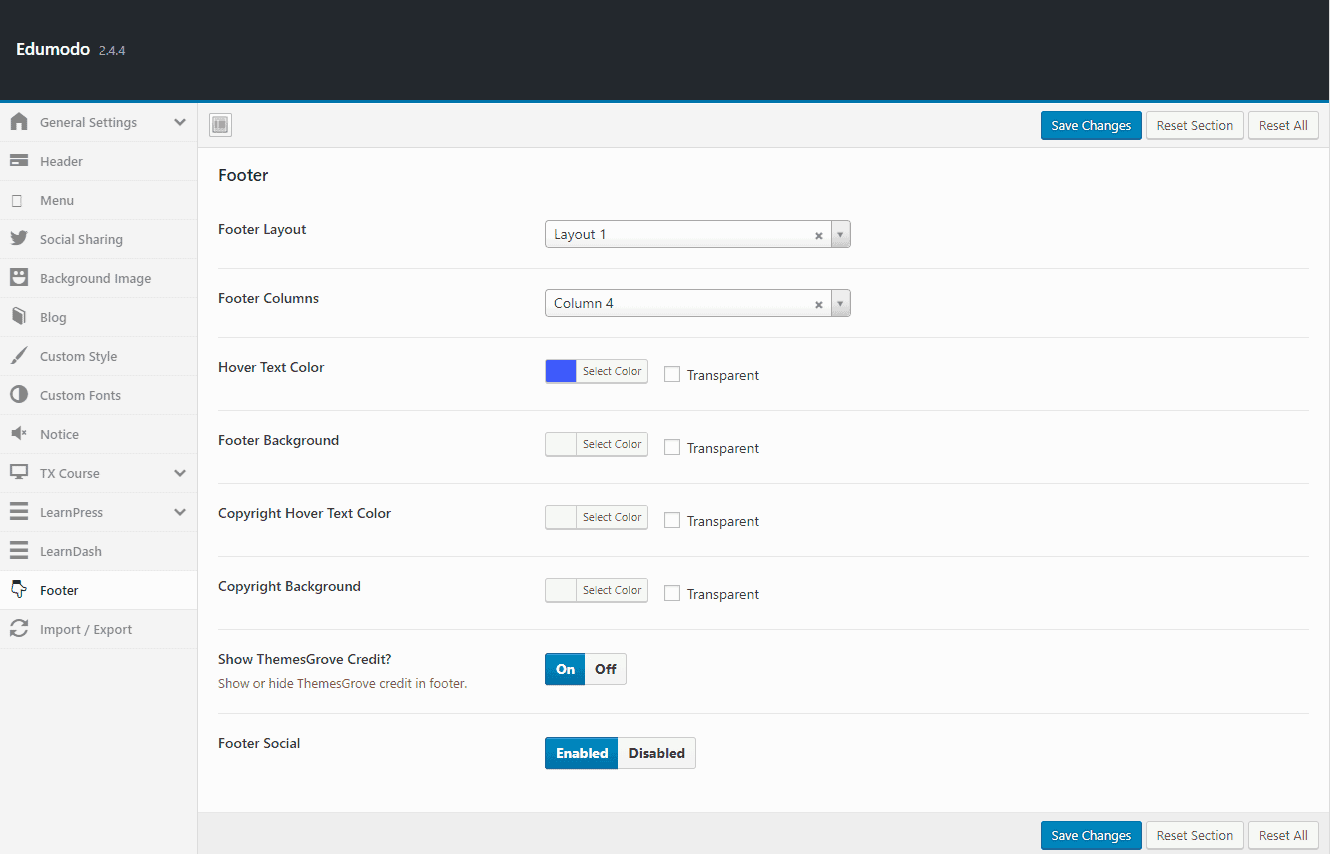The height and width of the screenshot is (854, 1330).
Task: Click the Twitter bird icon for Social Sharing
Action: tap(19, 239)
